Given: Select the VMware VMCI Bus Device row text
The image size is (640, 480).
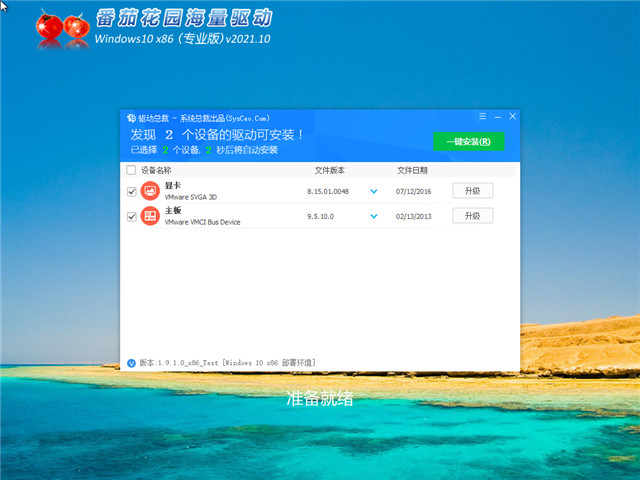Looking at the screenshot, I should pyautogui.click(x=202, y=222).
